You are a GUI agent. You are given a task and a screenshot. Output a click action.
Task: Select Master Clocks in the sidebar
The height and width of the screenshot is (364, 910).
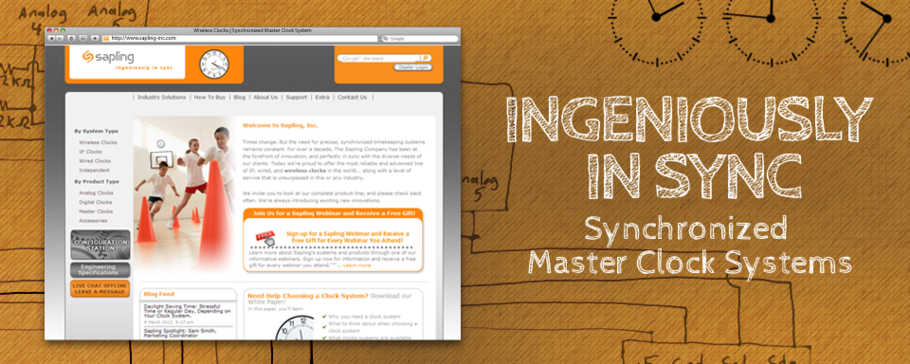96,211
